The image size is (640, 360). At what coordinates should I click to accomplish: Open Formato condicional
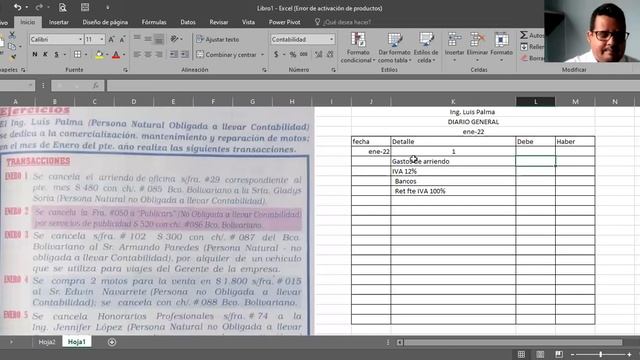[x=358, y=48]
